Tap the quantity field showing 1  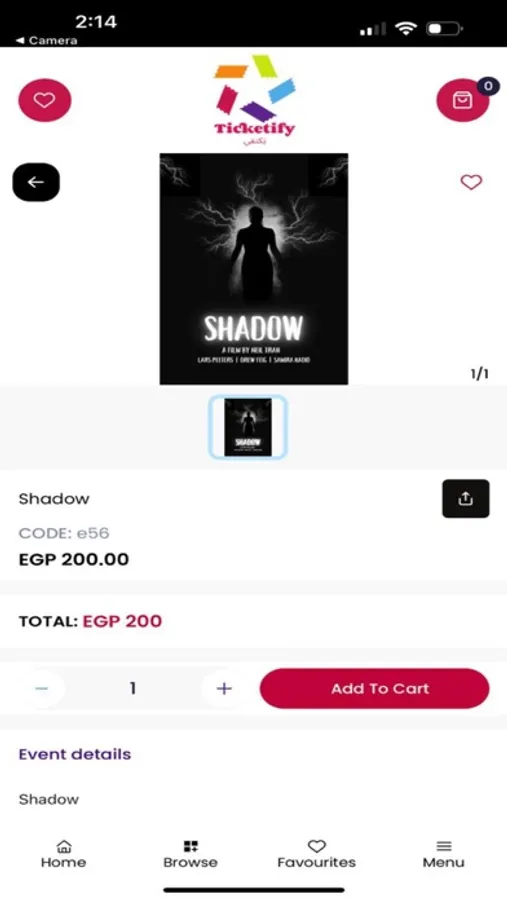click(x=133, y=688)
